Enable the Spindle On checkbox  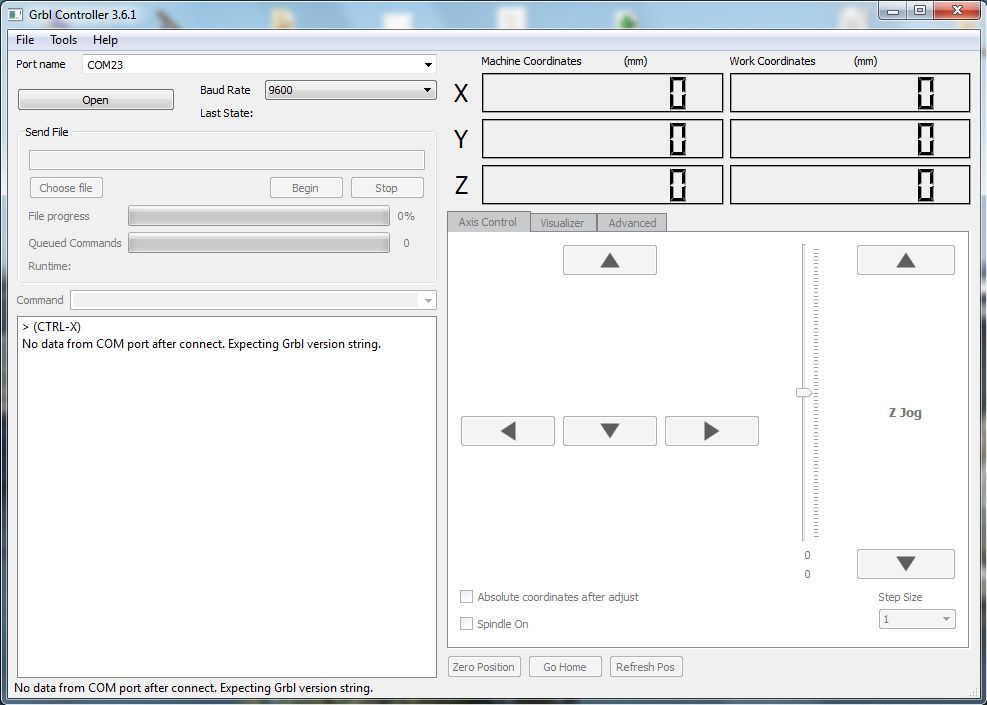(466, 624)
